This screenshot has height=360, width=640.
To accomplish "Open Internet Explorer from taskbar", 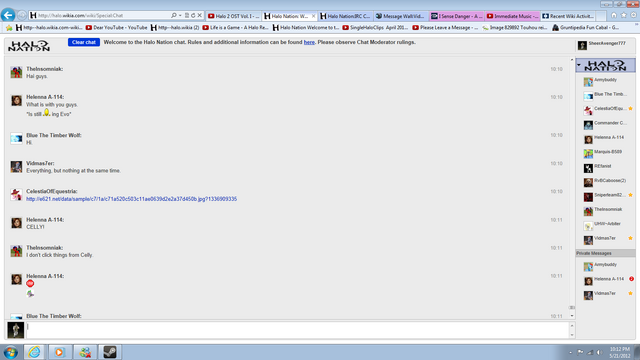I will coord(34,352).
